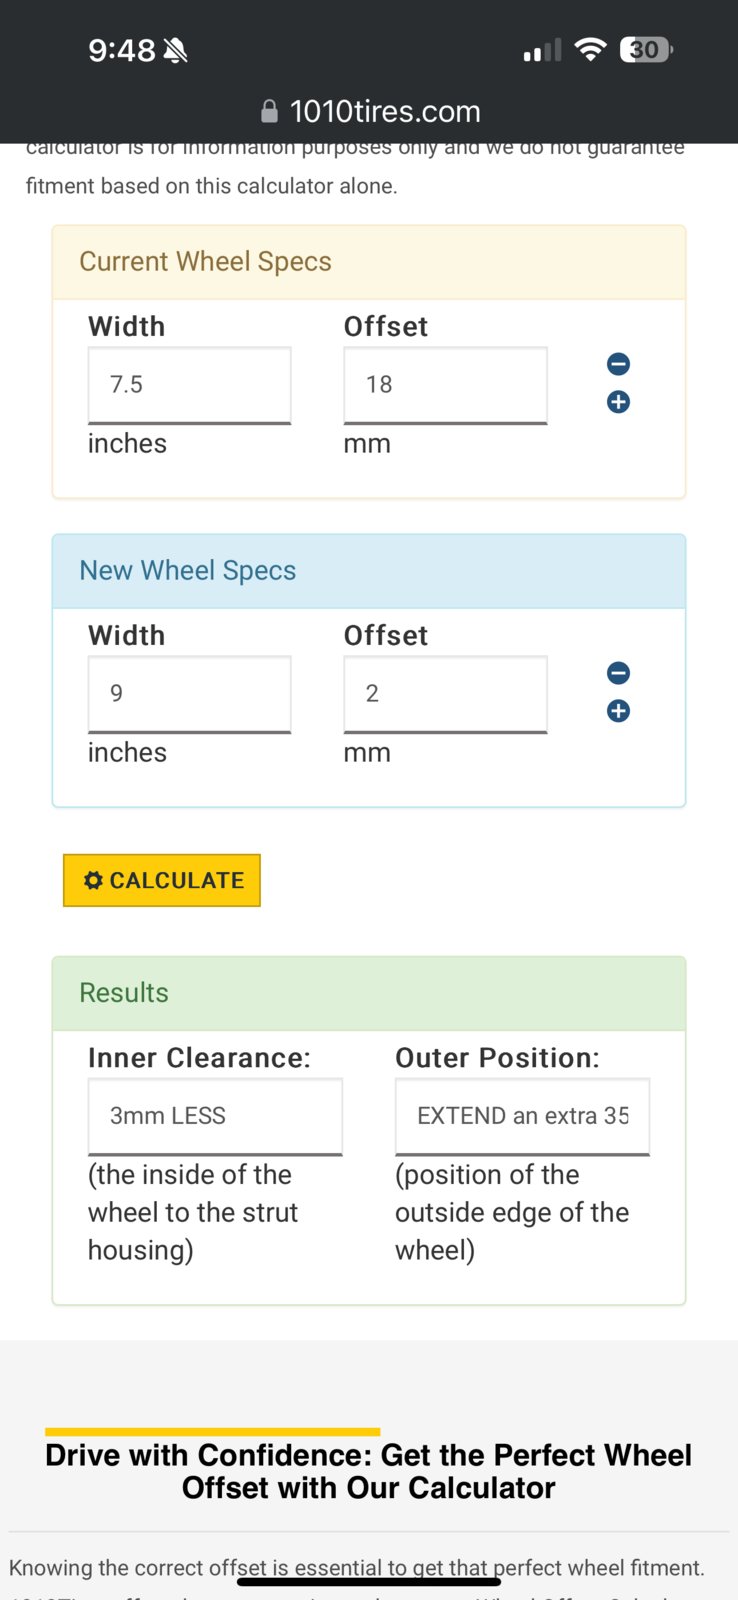
Task: Increase current wheel specs with plus icon
Action: coord(618,402)
